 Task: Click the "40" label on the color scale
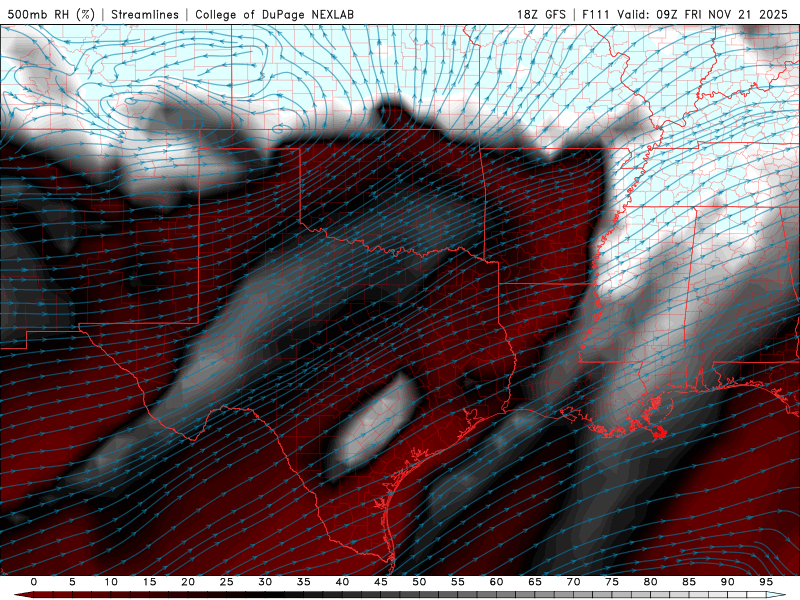[342, 582]
